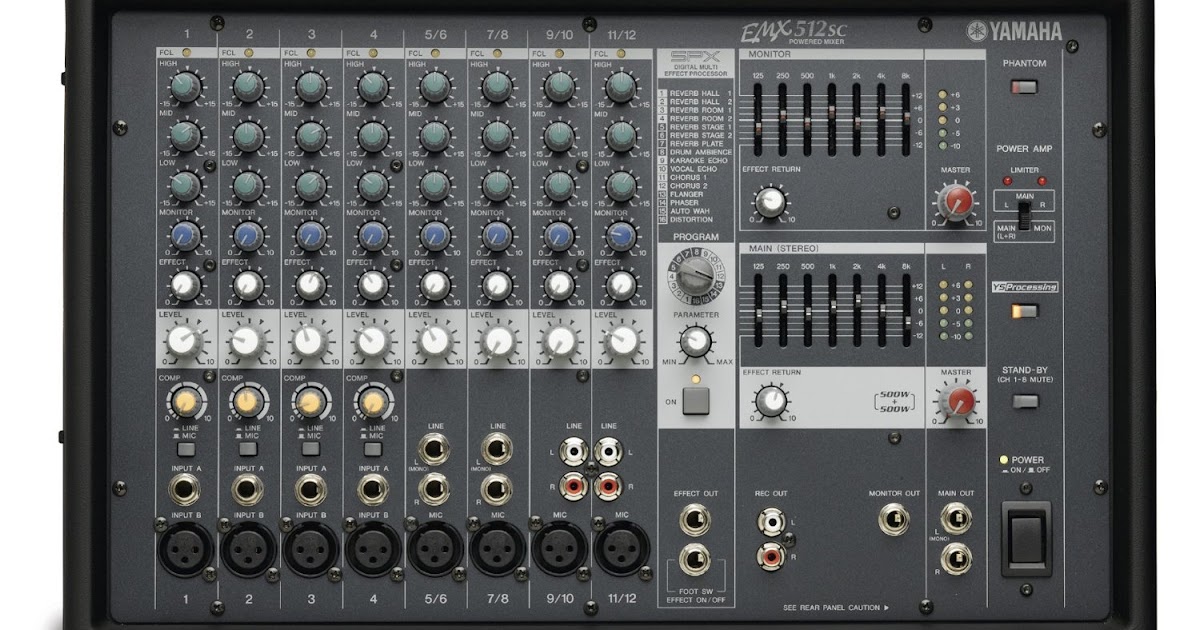The image size is (1200, 630).
Task: Click the MONITOR OUT jack
Action: coord(892,520)
